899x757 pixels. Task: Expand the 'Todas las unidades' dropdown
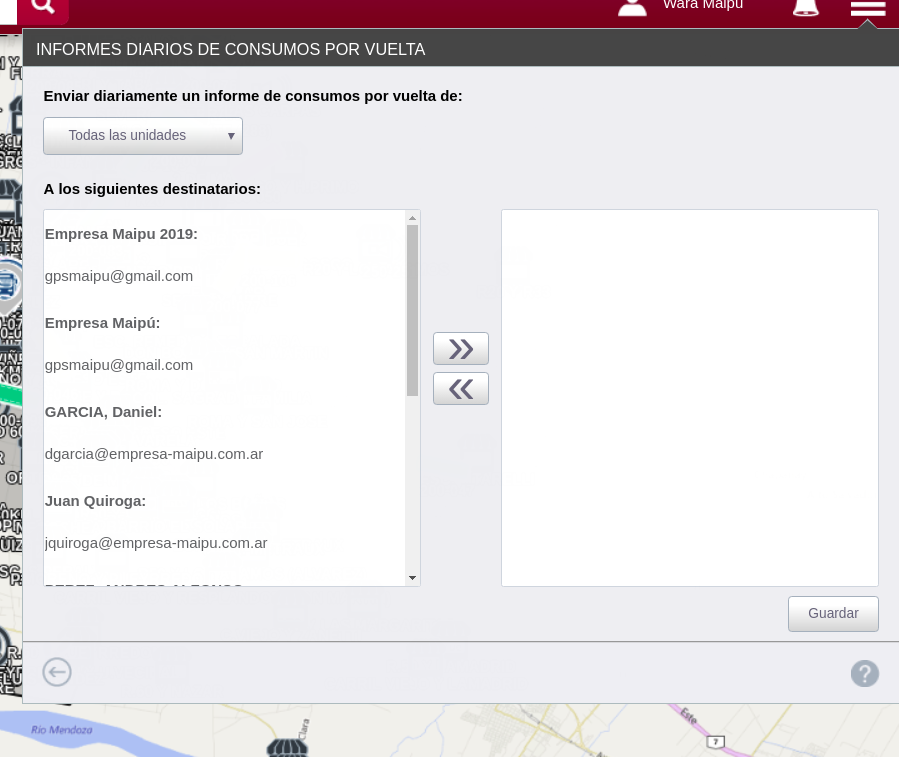point(143,135)
